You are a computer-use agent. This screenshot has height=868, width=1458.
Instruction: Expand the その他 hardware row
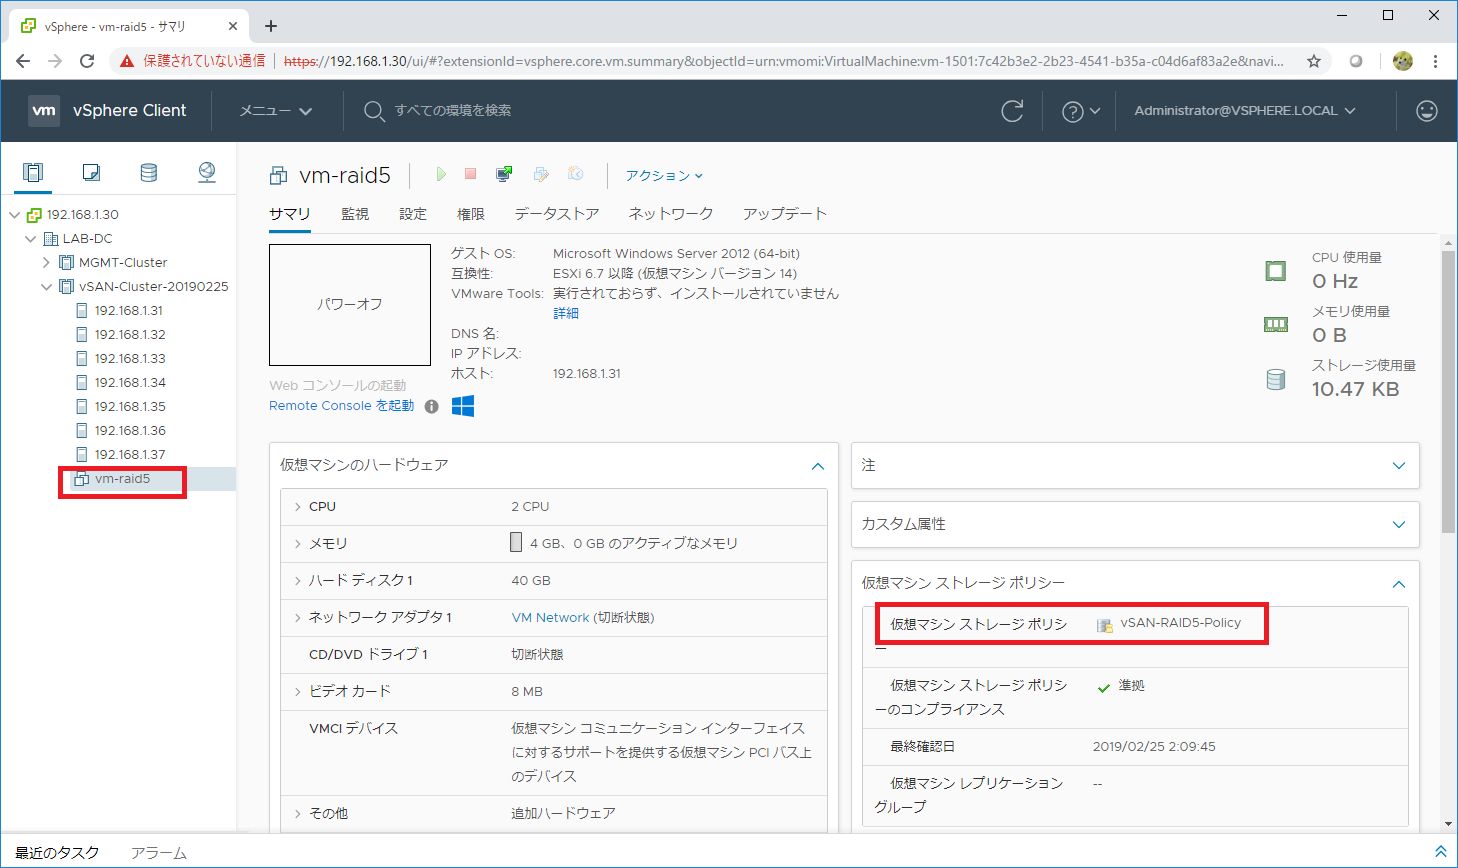[x=298, y=814]
